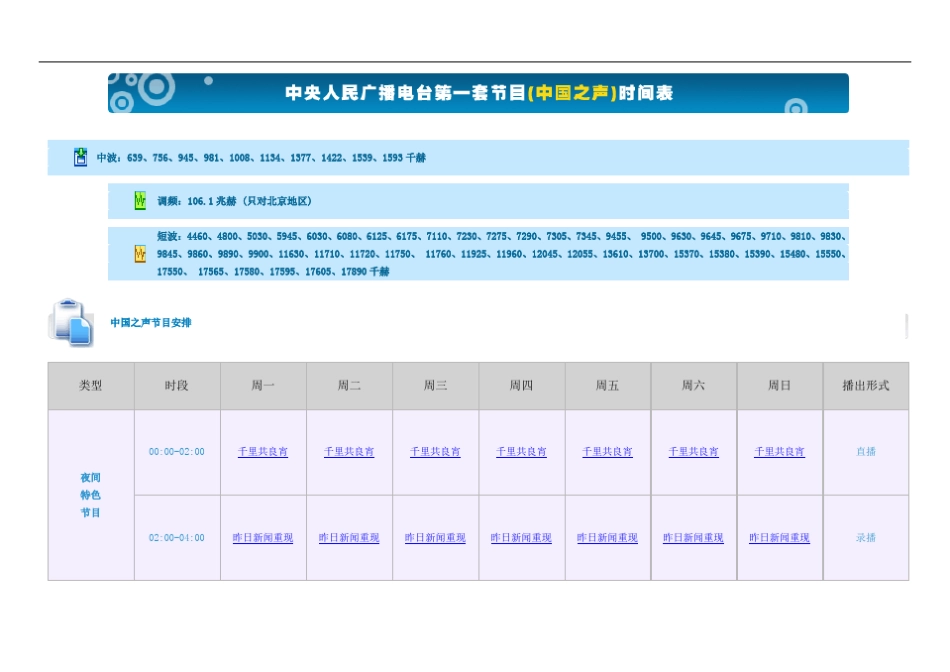Click the 中国之声节目安排 heading text

(150, 323)
